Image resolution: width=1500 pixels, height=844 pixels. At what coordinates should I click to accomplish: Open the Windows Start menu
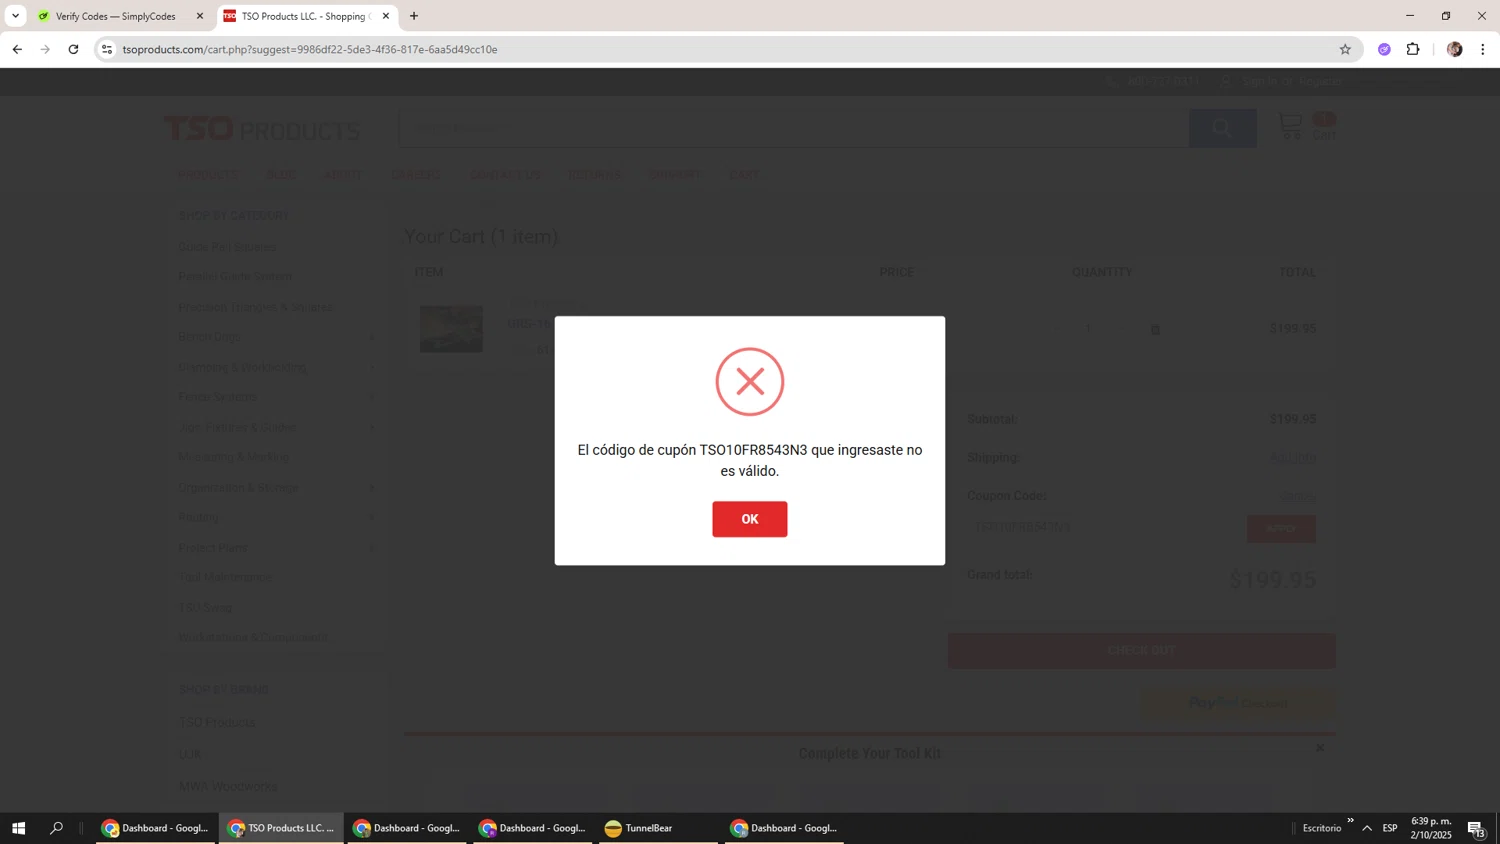(18, 828)
